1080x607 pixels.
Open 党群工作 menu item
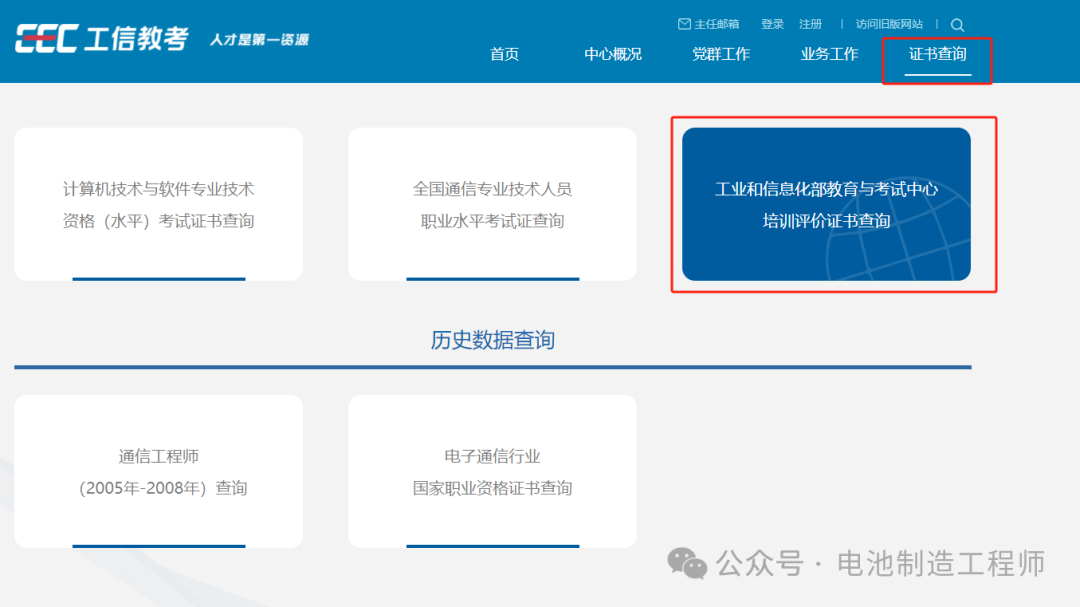[720, 54]
